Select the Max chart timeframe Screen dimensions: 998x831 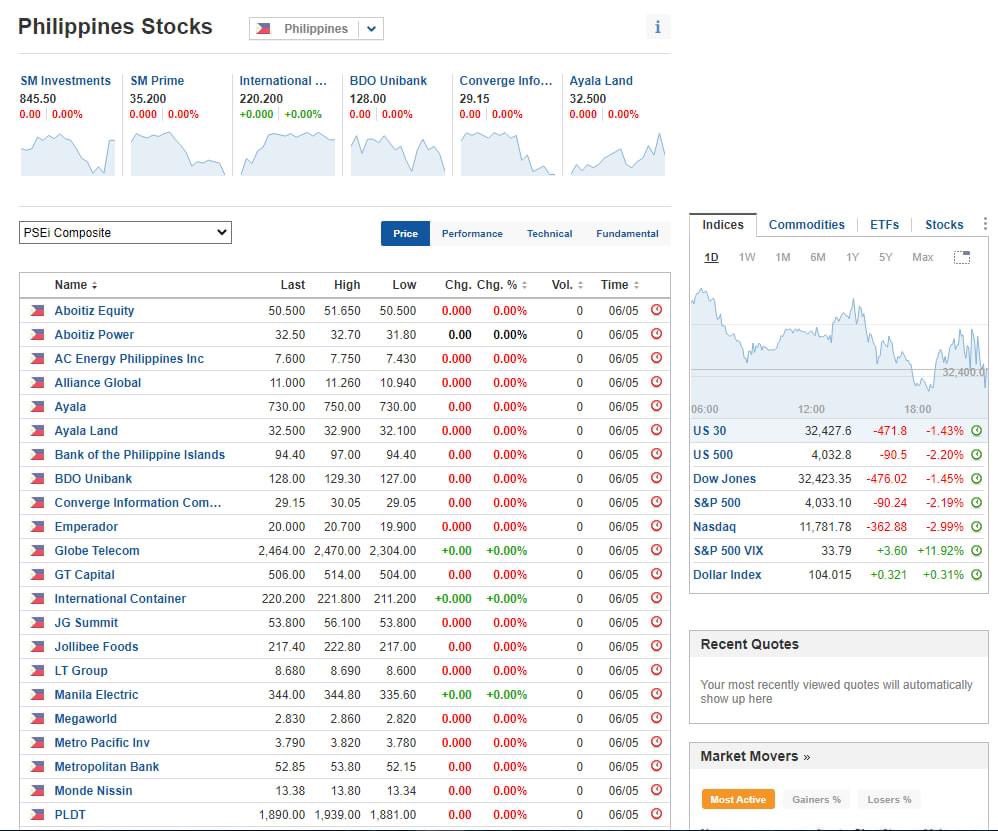pyautogui.click(x=922, y=257)
